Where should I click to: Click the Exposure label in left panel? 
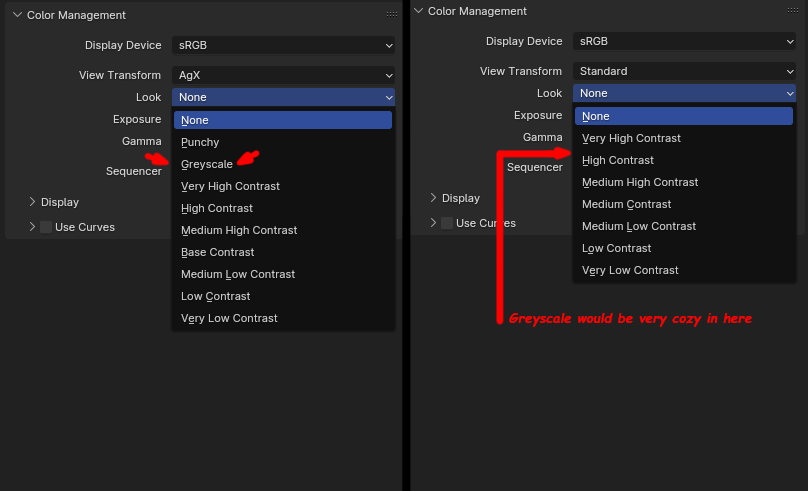137,120
